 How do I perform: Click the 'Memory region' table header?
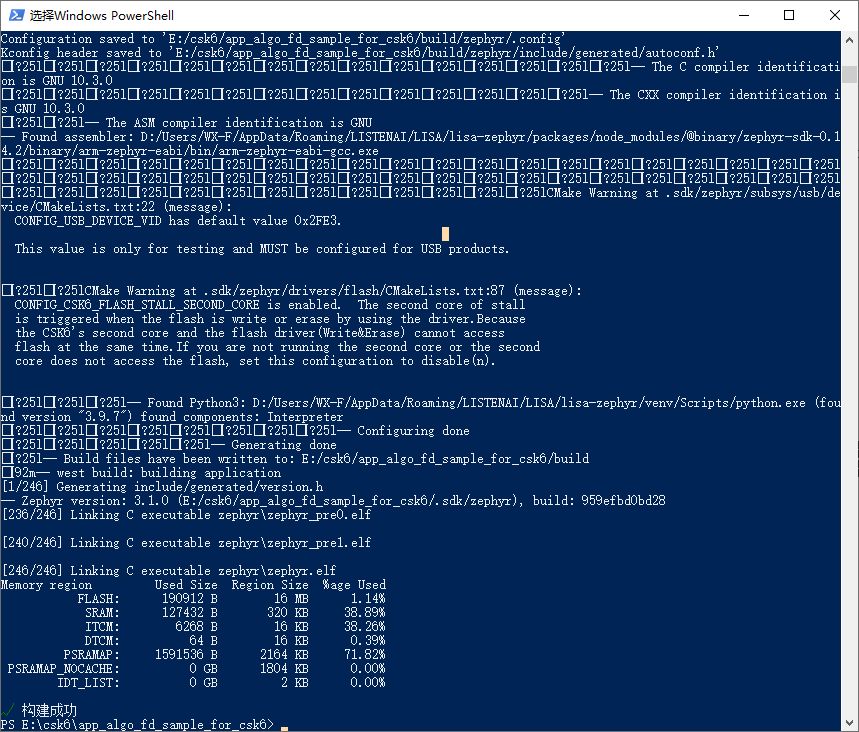point(47,585)
